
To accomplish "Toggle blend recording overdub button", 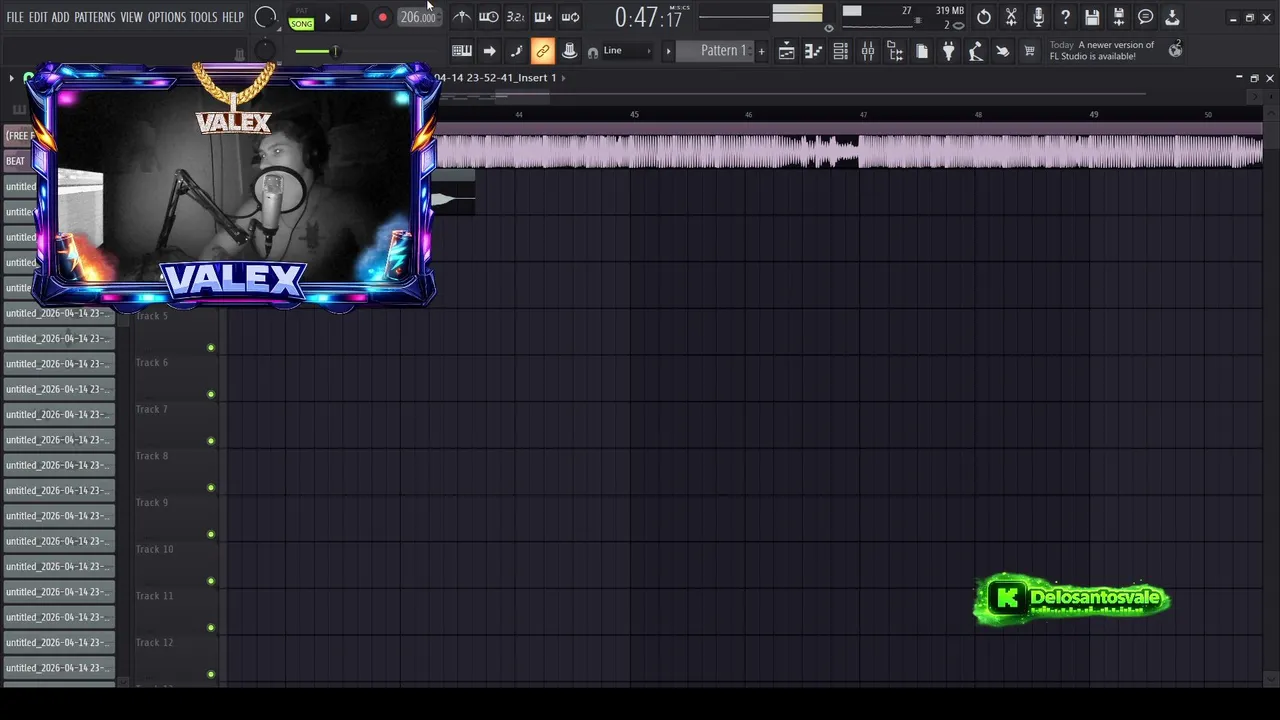I will 543,17.
